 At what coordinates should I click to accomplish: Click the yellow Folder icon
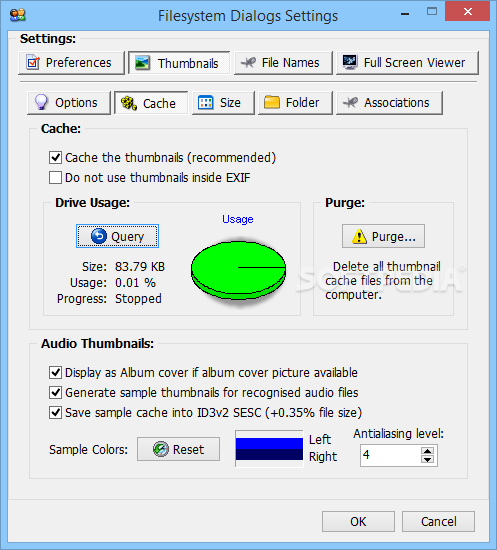click(272, 102)
